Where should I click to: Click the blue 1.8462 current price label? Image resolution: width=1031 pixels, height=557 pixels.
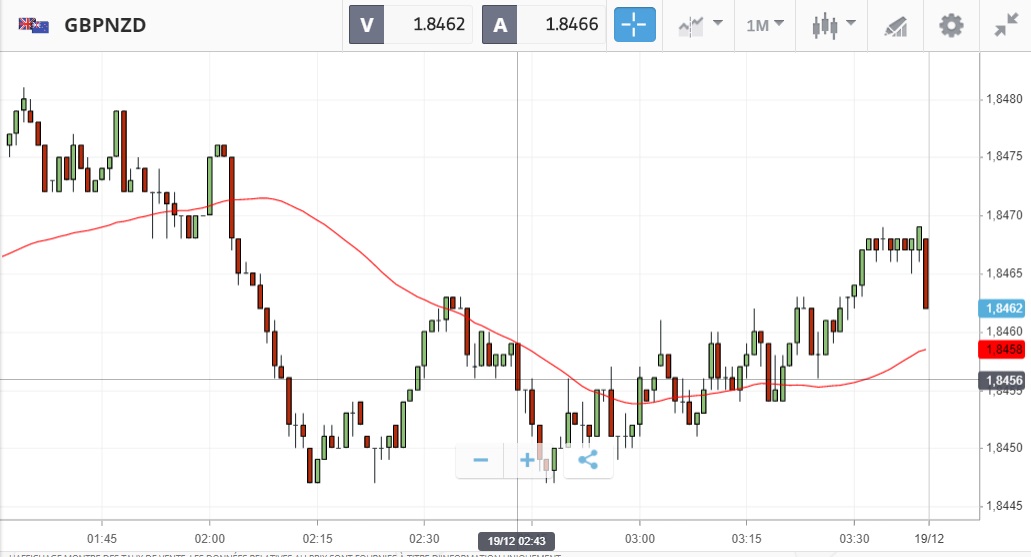coord(1001,308)
